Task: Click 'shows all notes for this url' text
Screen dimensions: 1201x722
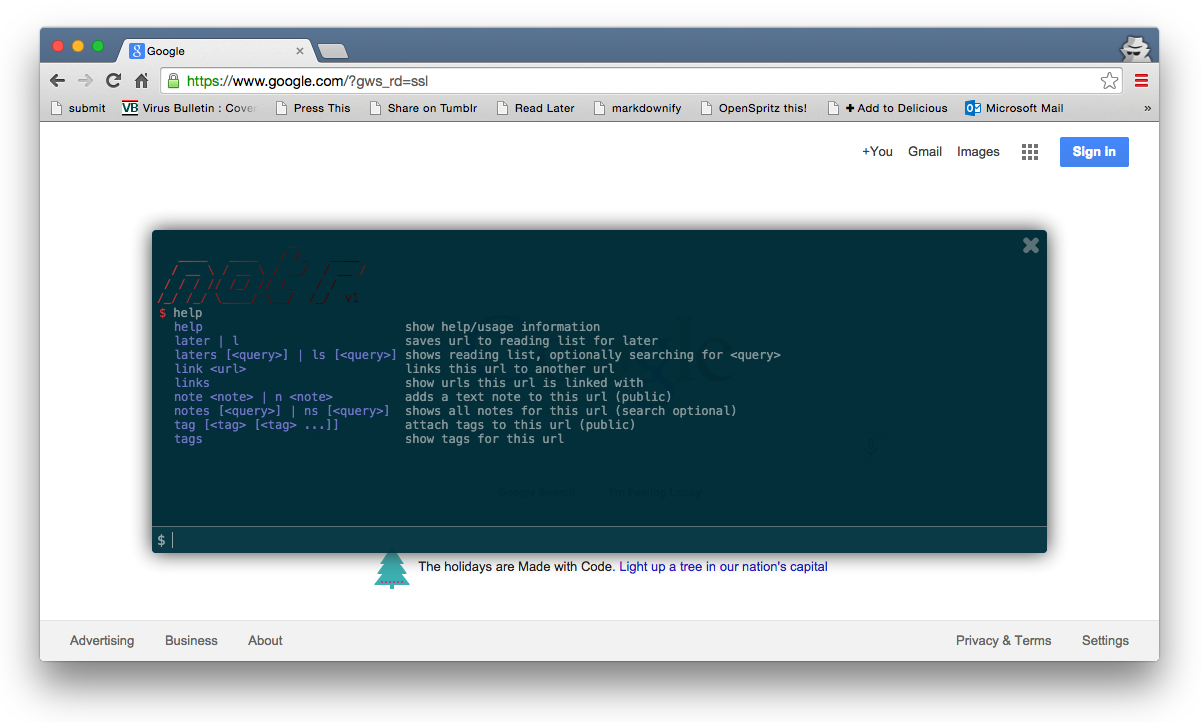Action: click(571, 411)
